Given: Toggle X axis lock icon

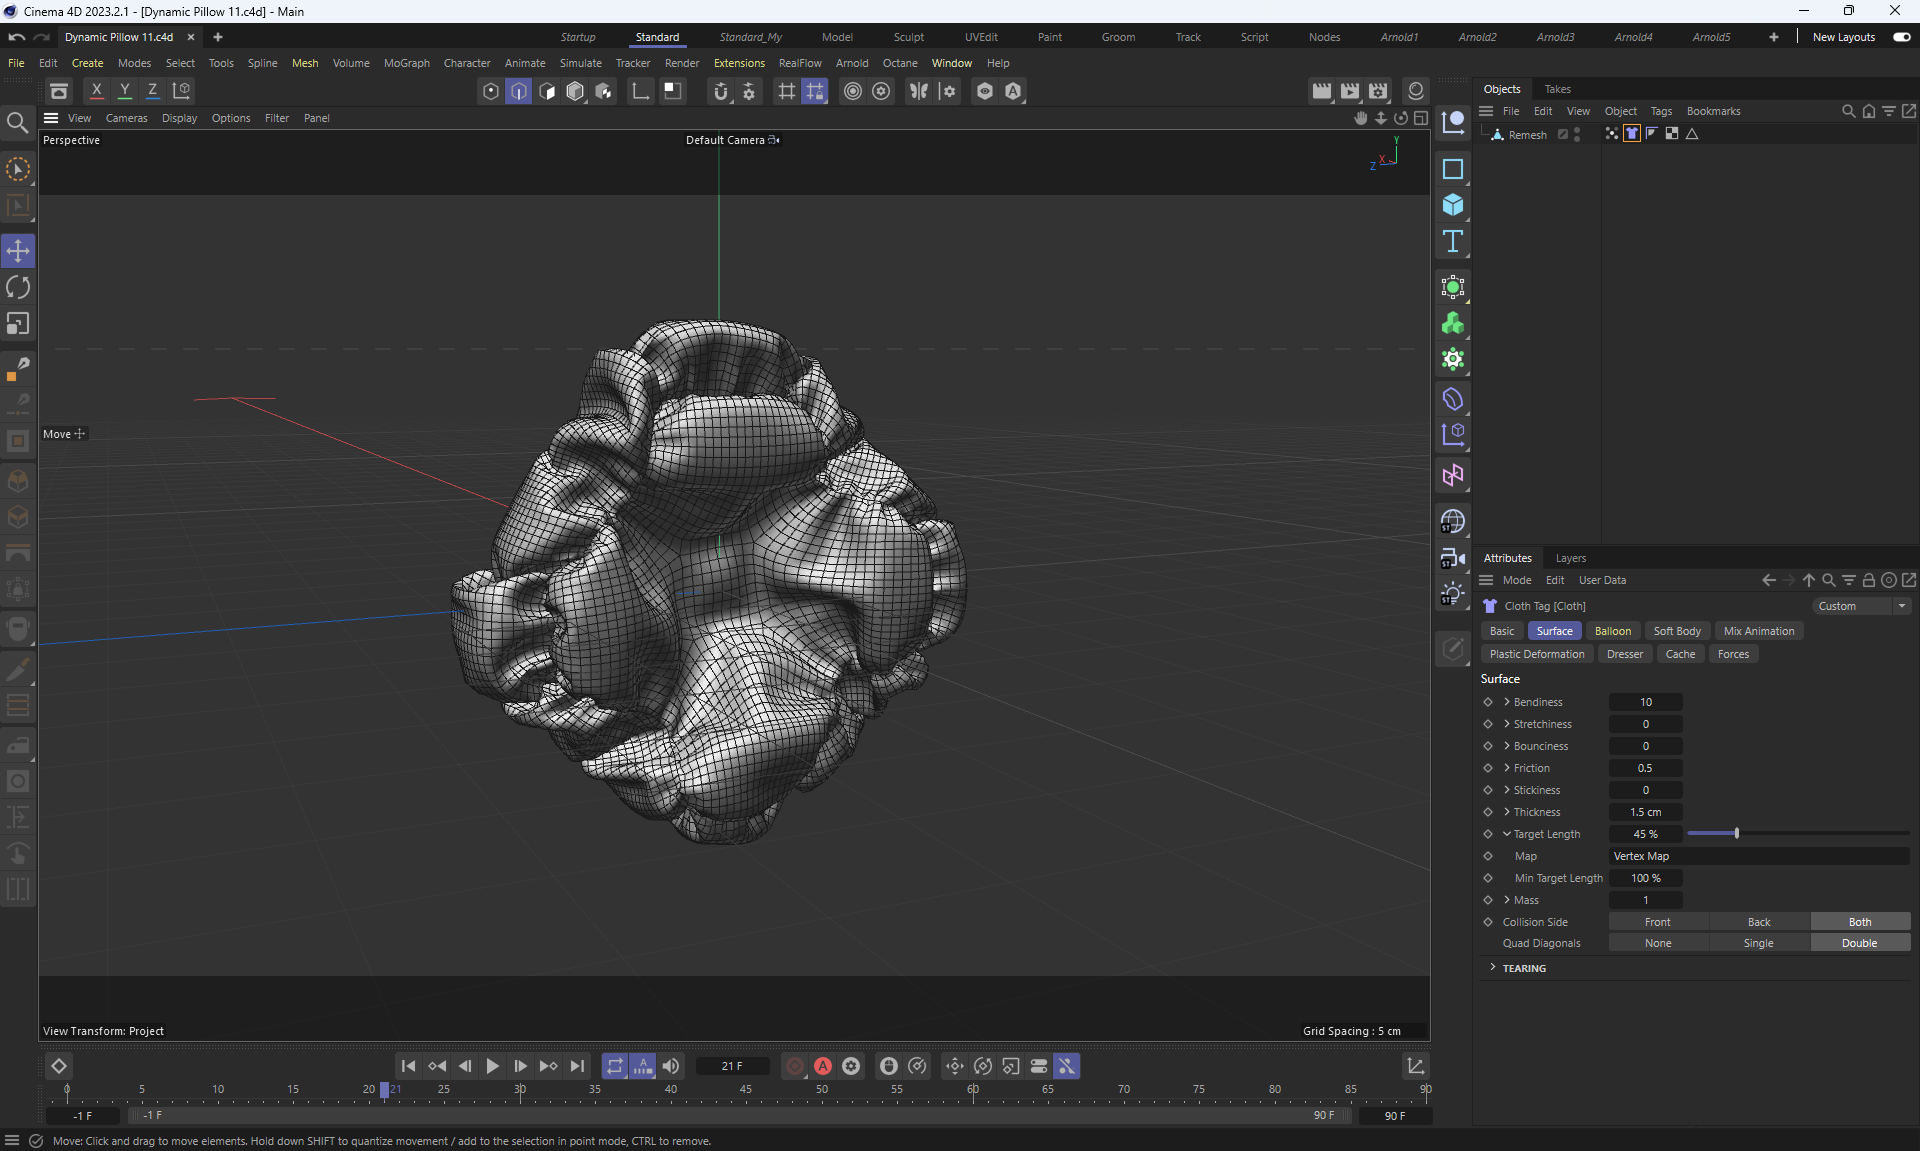Looking at the screenshot, I should (96, 91).
